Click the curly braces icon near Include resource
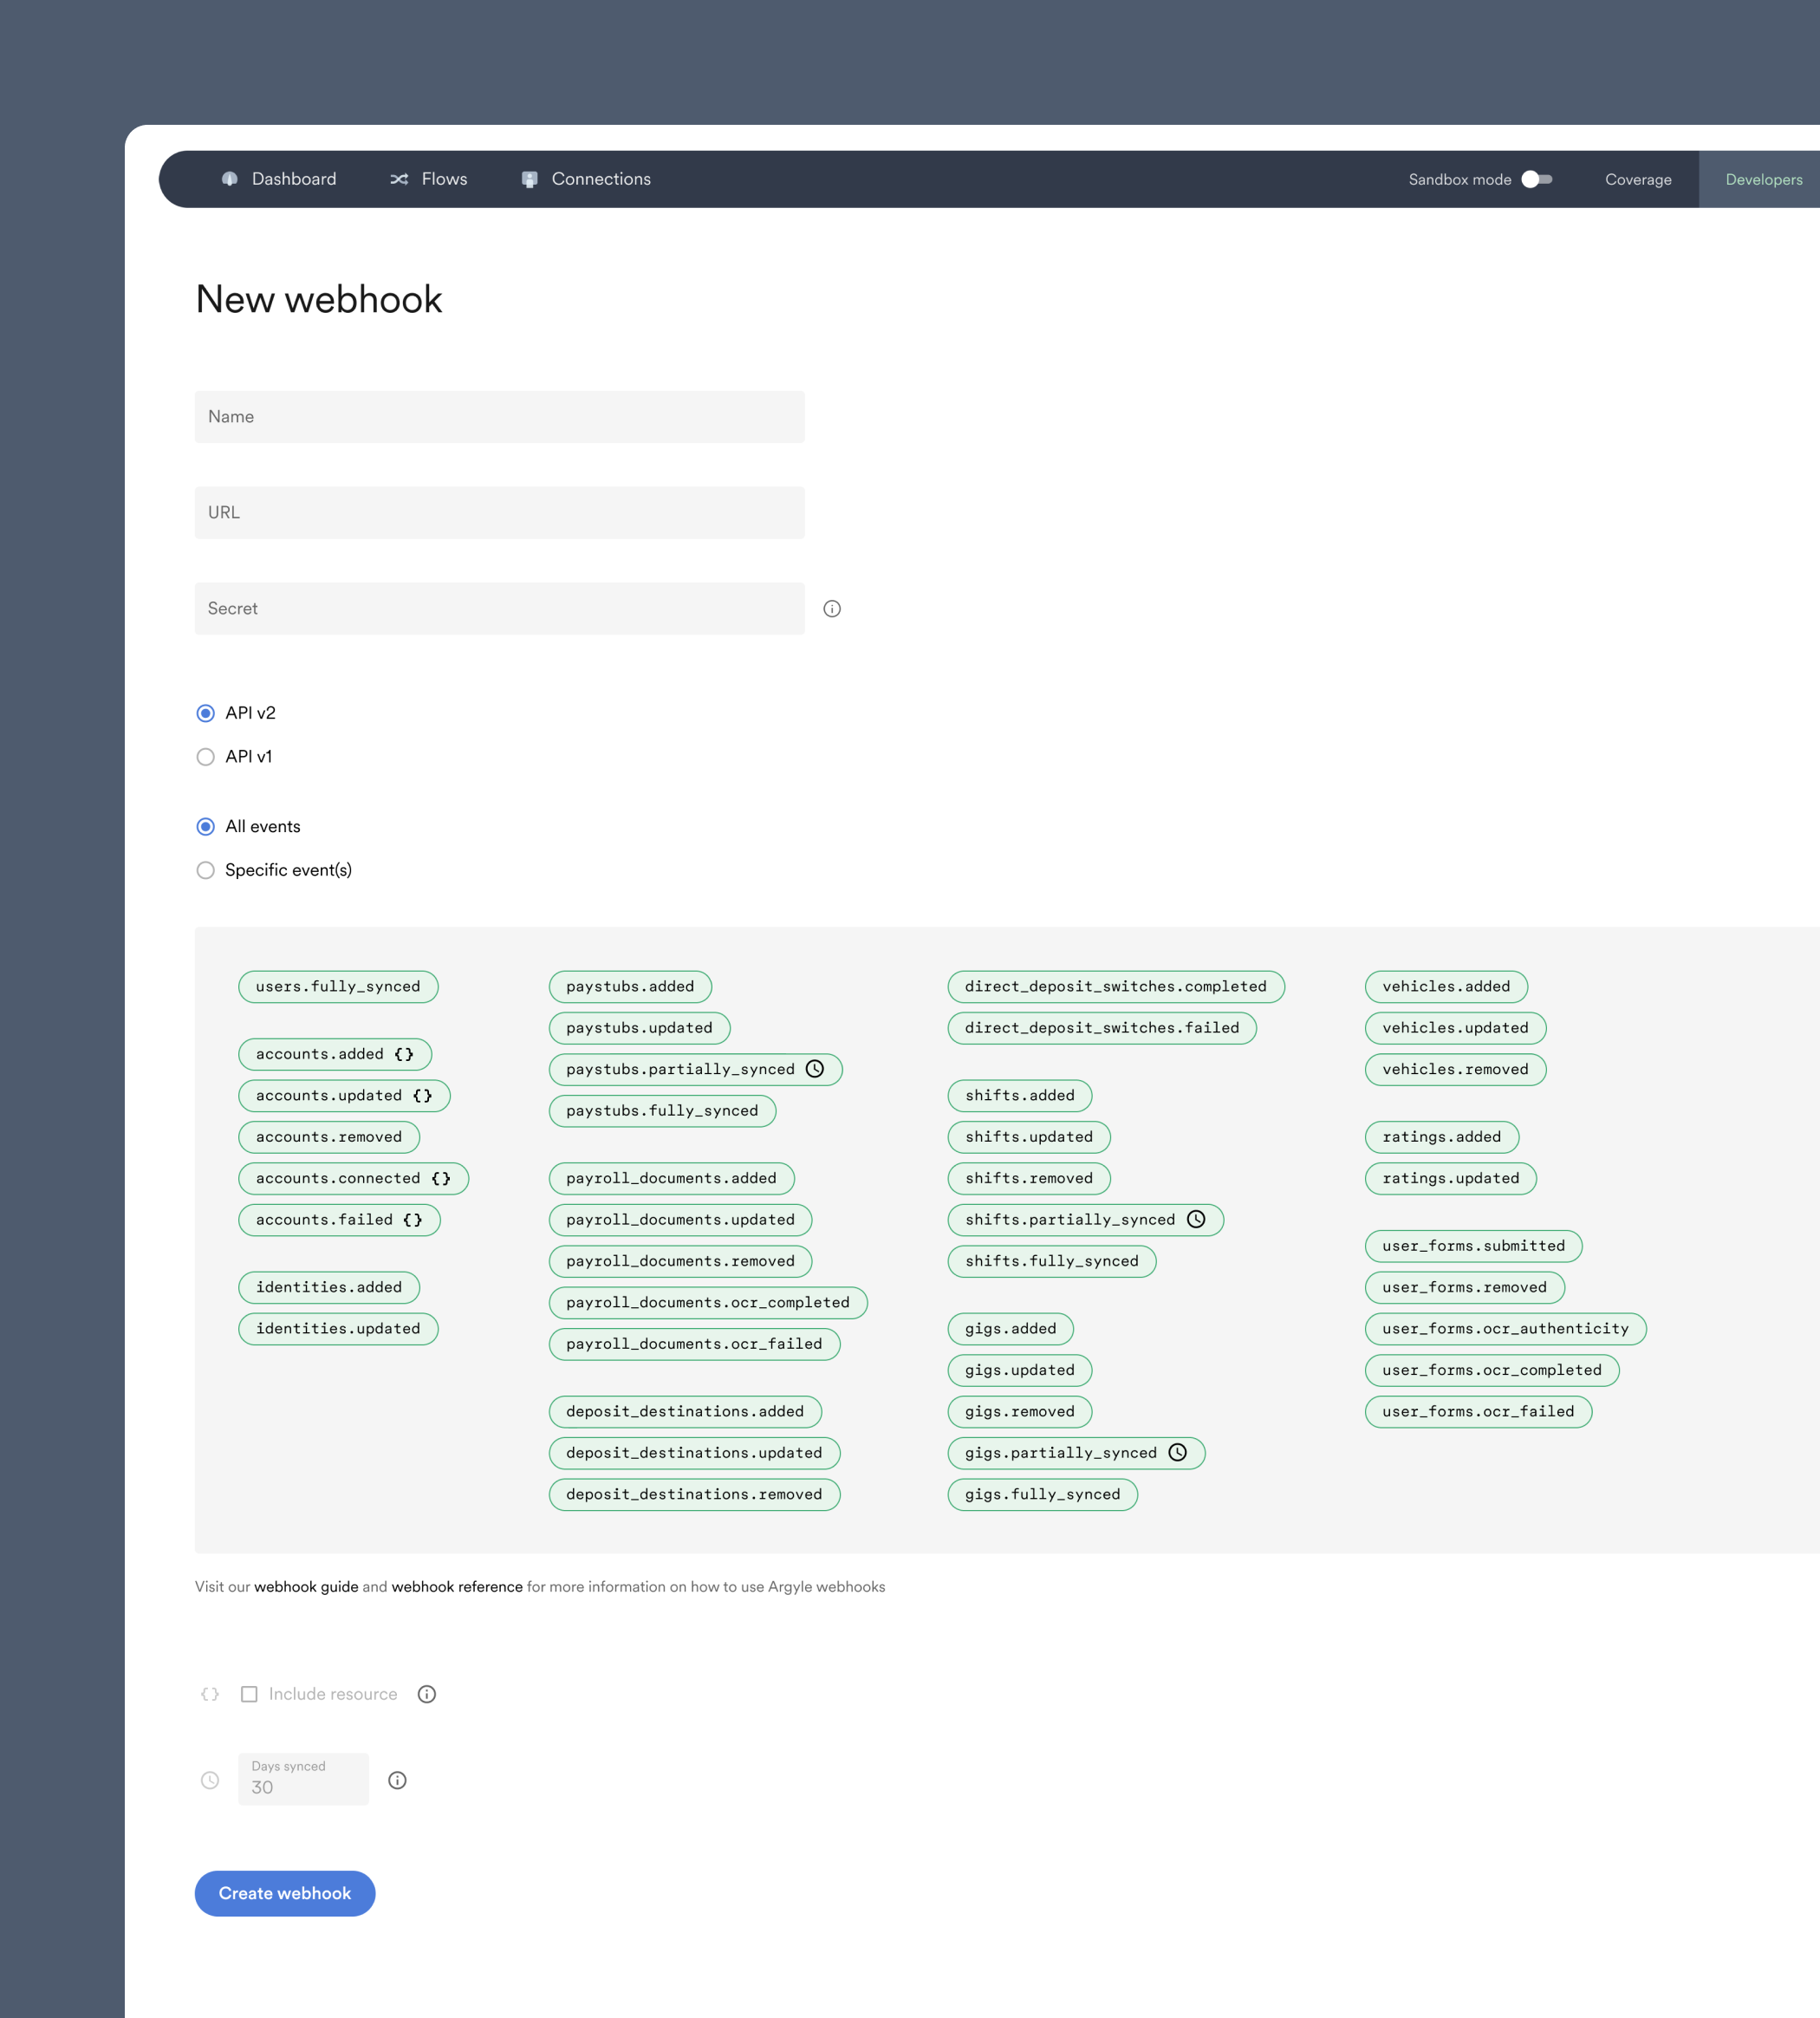The image size is (1820, 2018). click(x=209, y=1693)
